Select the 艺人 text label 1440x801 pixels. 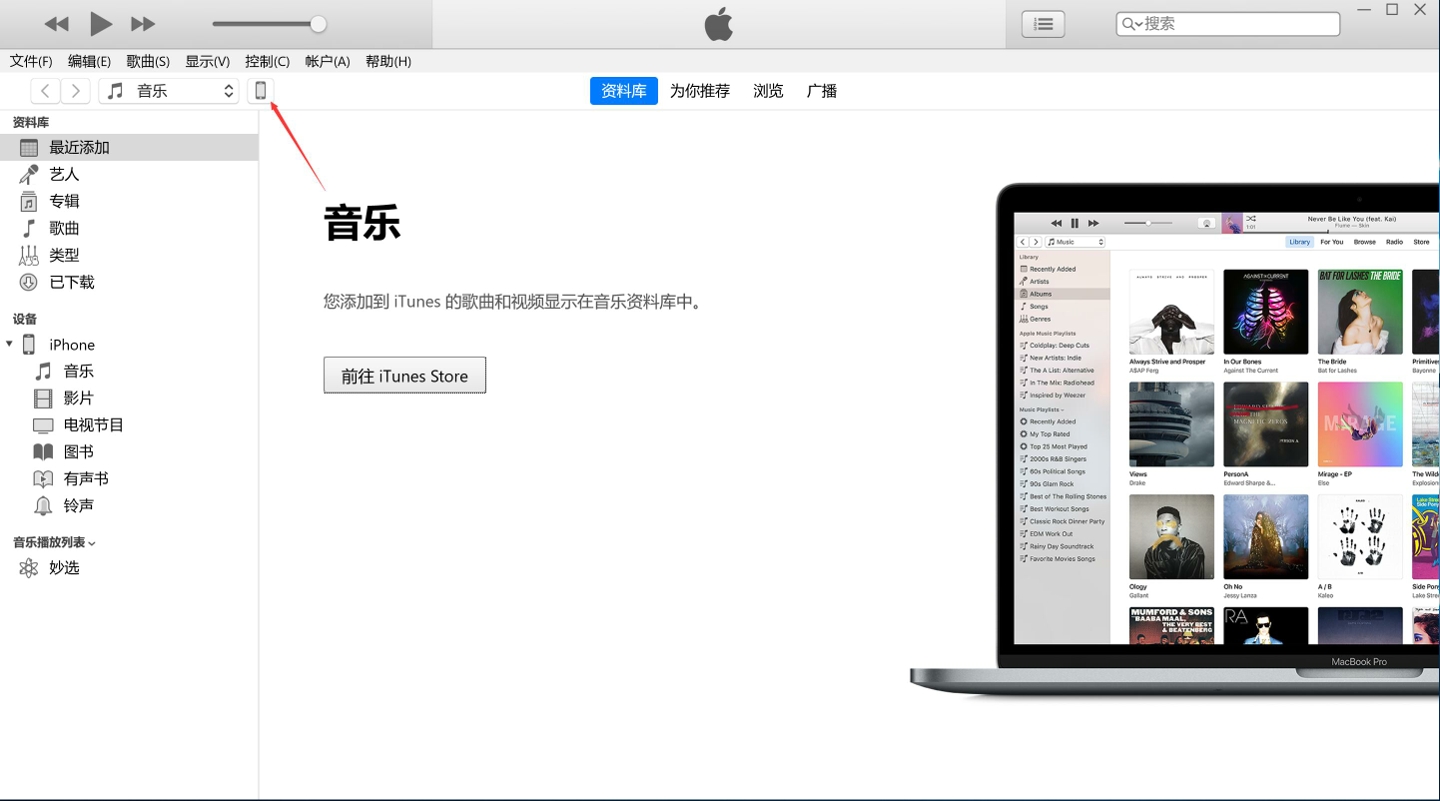pyautogui.click(x=64, y=174)
